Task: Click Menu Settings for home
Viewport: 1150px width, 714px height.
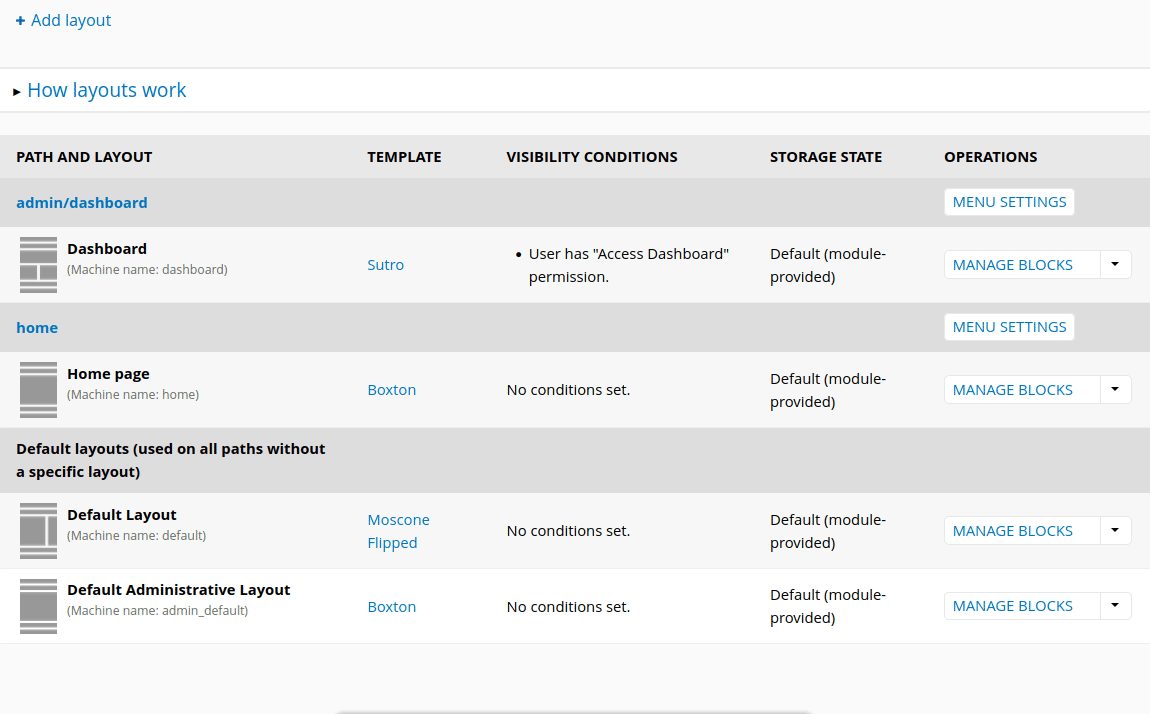Action: (x=1008, y=326)
